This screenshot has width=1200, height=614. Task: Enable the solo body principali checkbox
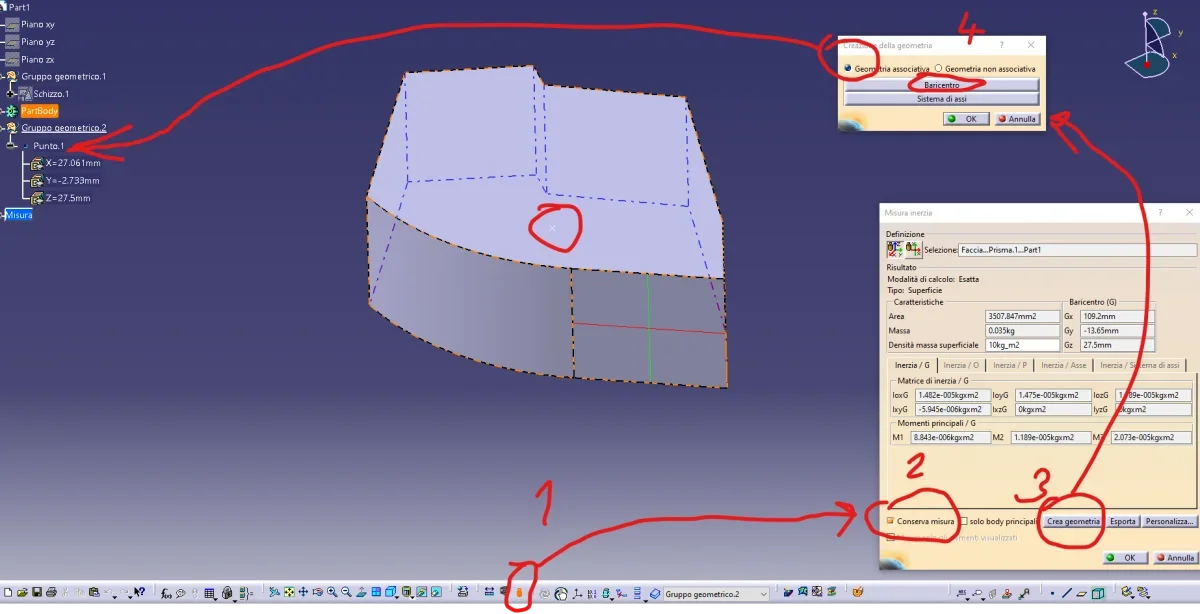[x=964, y=521]
